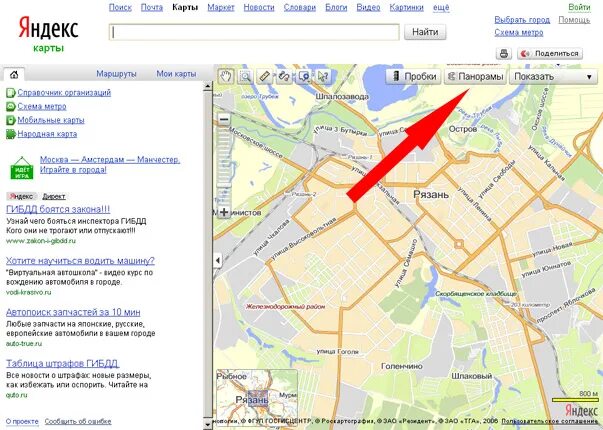Click the map zoom-in plus button

[224, 212]
